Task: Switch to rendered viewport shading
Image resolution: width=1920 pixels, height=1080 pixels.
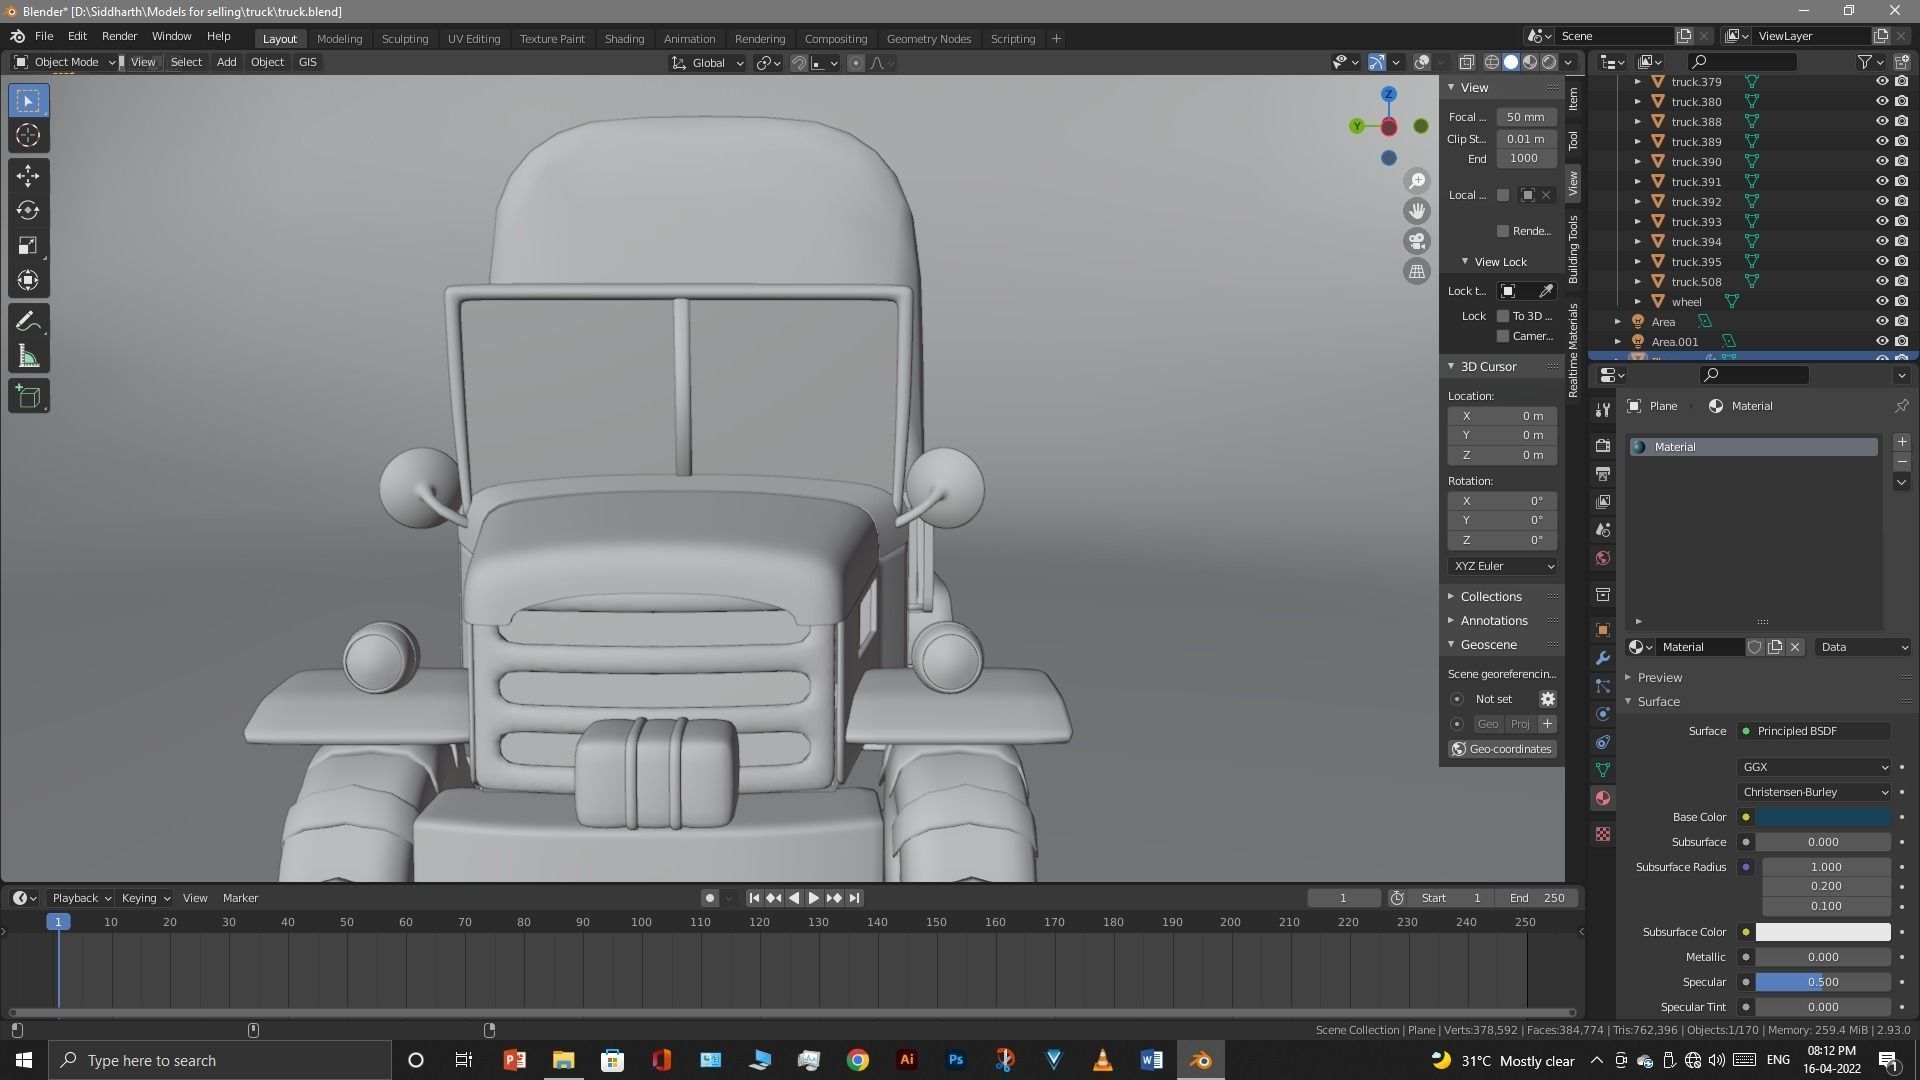Action: click(x=1549, y=62)
